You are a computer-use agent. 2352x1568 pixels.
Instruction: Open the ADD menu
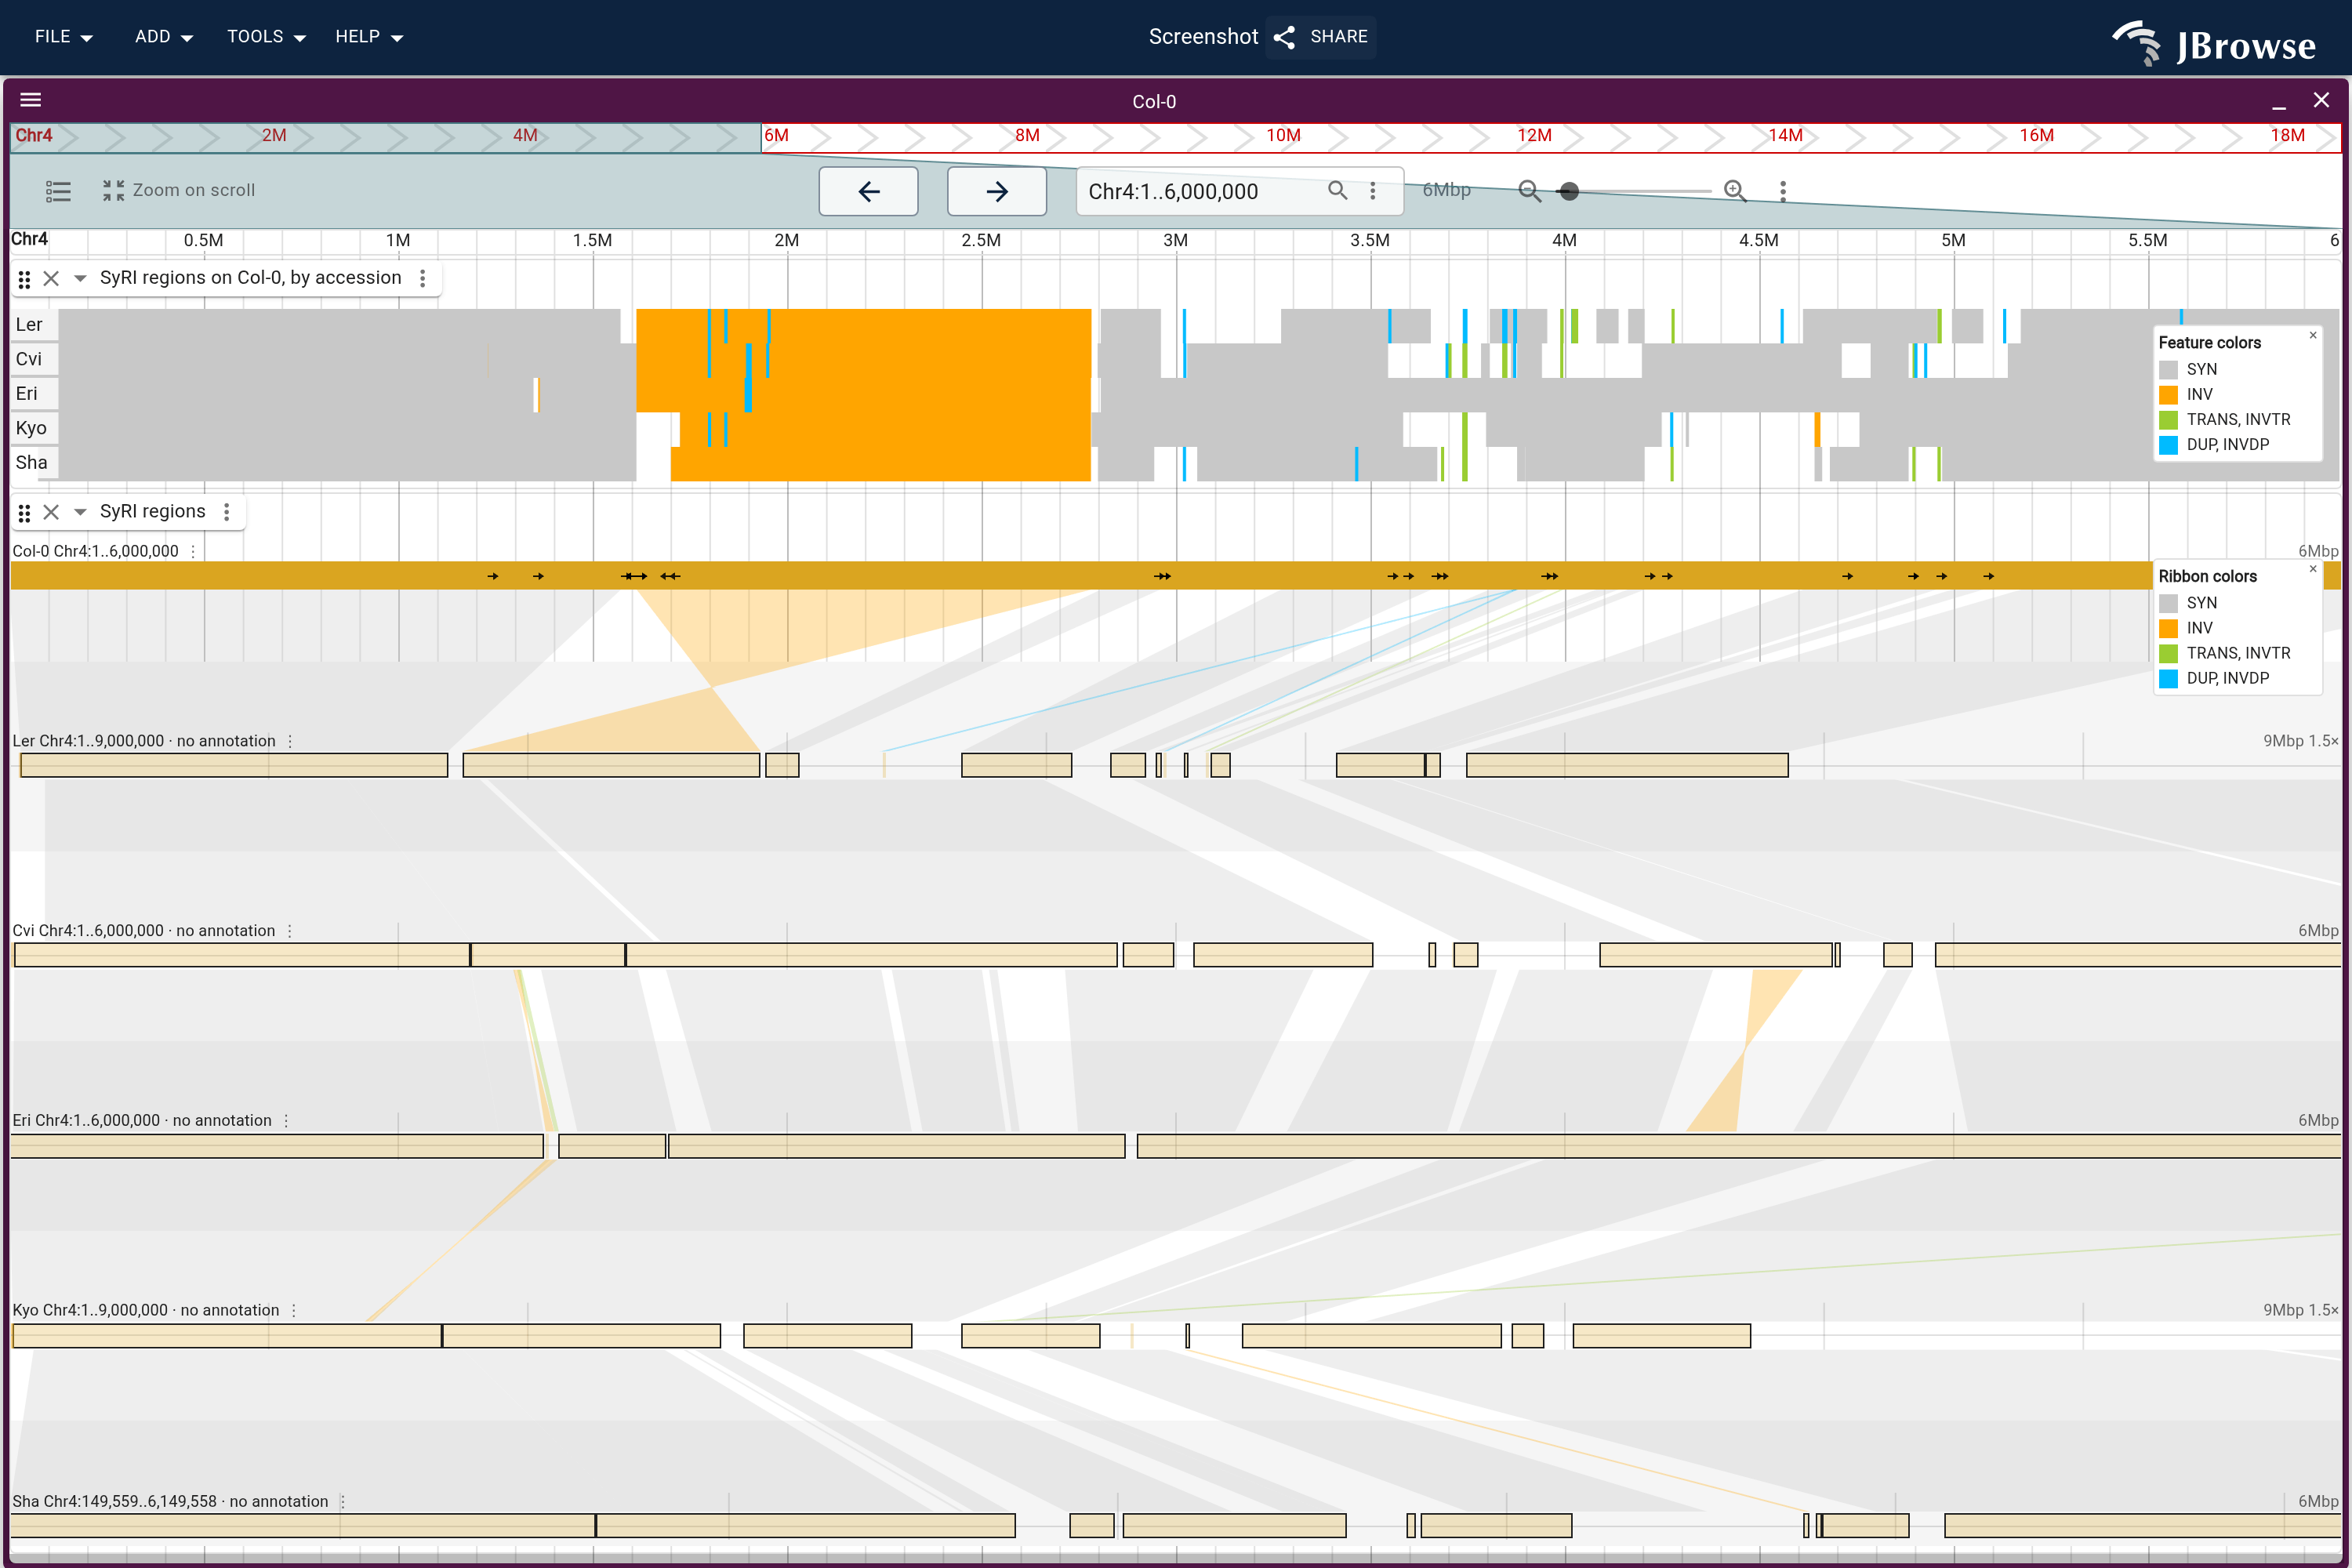click(163, 37)
